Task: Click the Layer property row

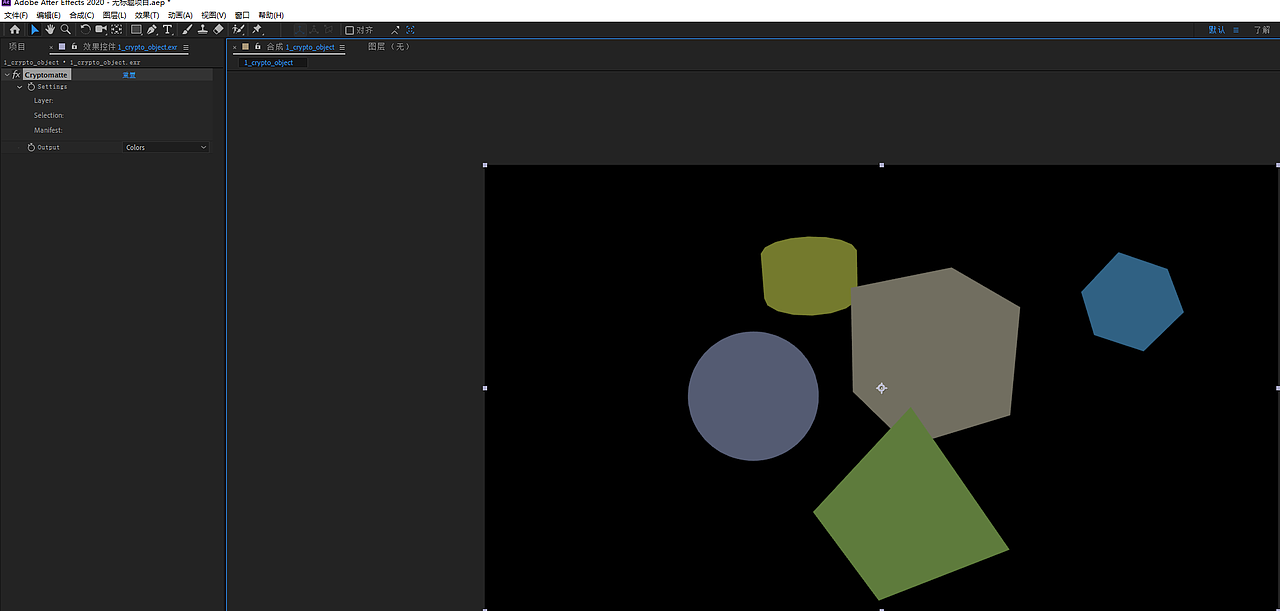Action: (x=106, y=101)
